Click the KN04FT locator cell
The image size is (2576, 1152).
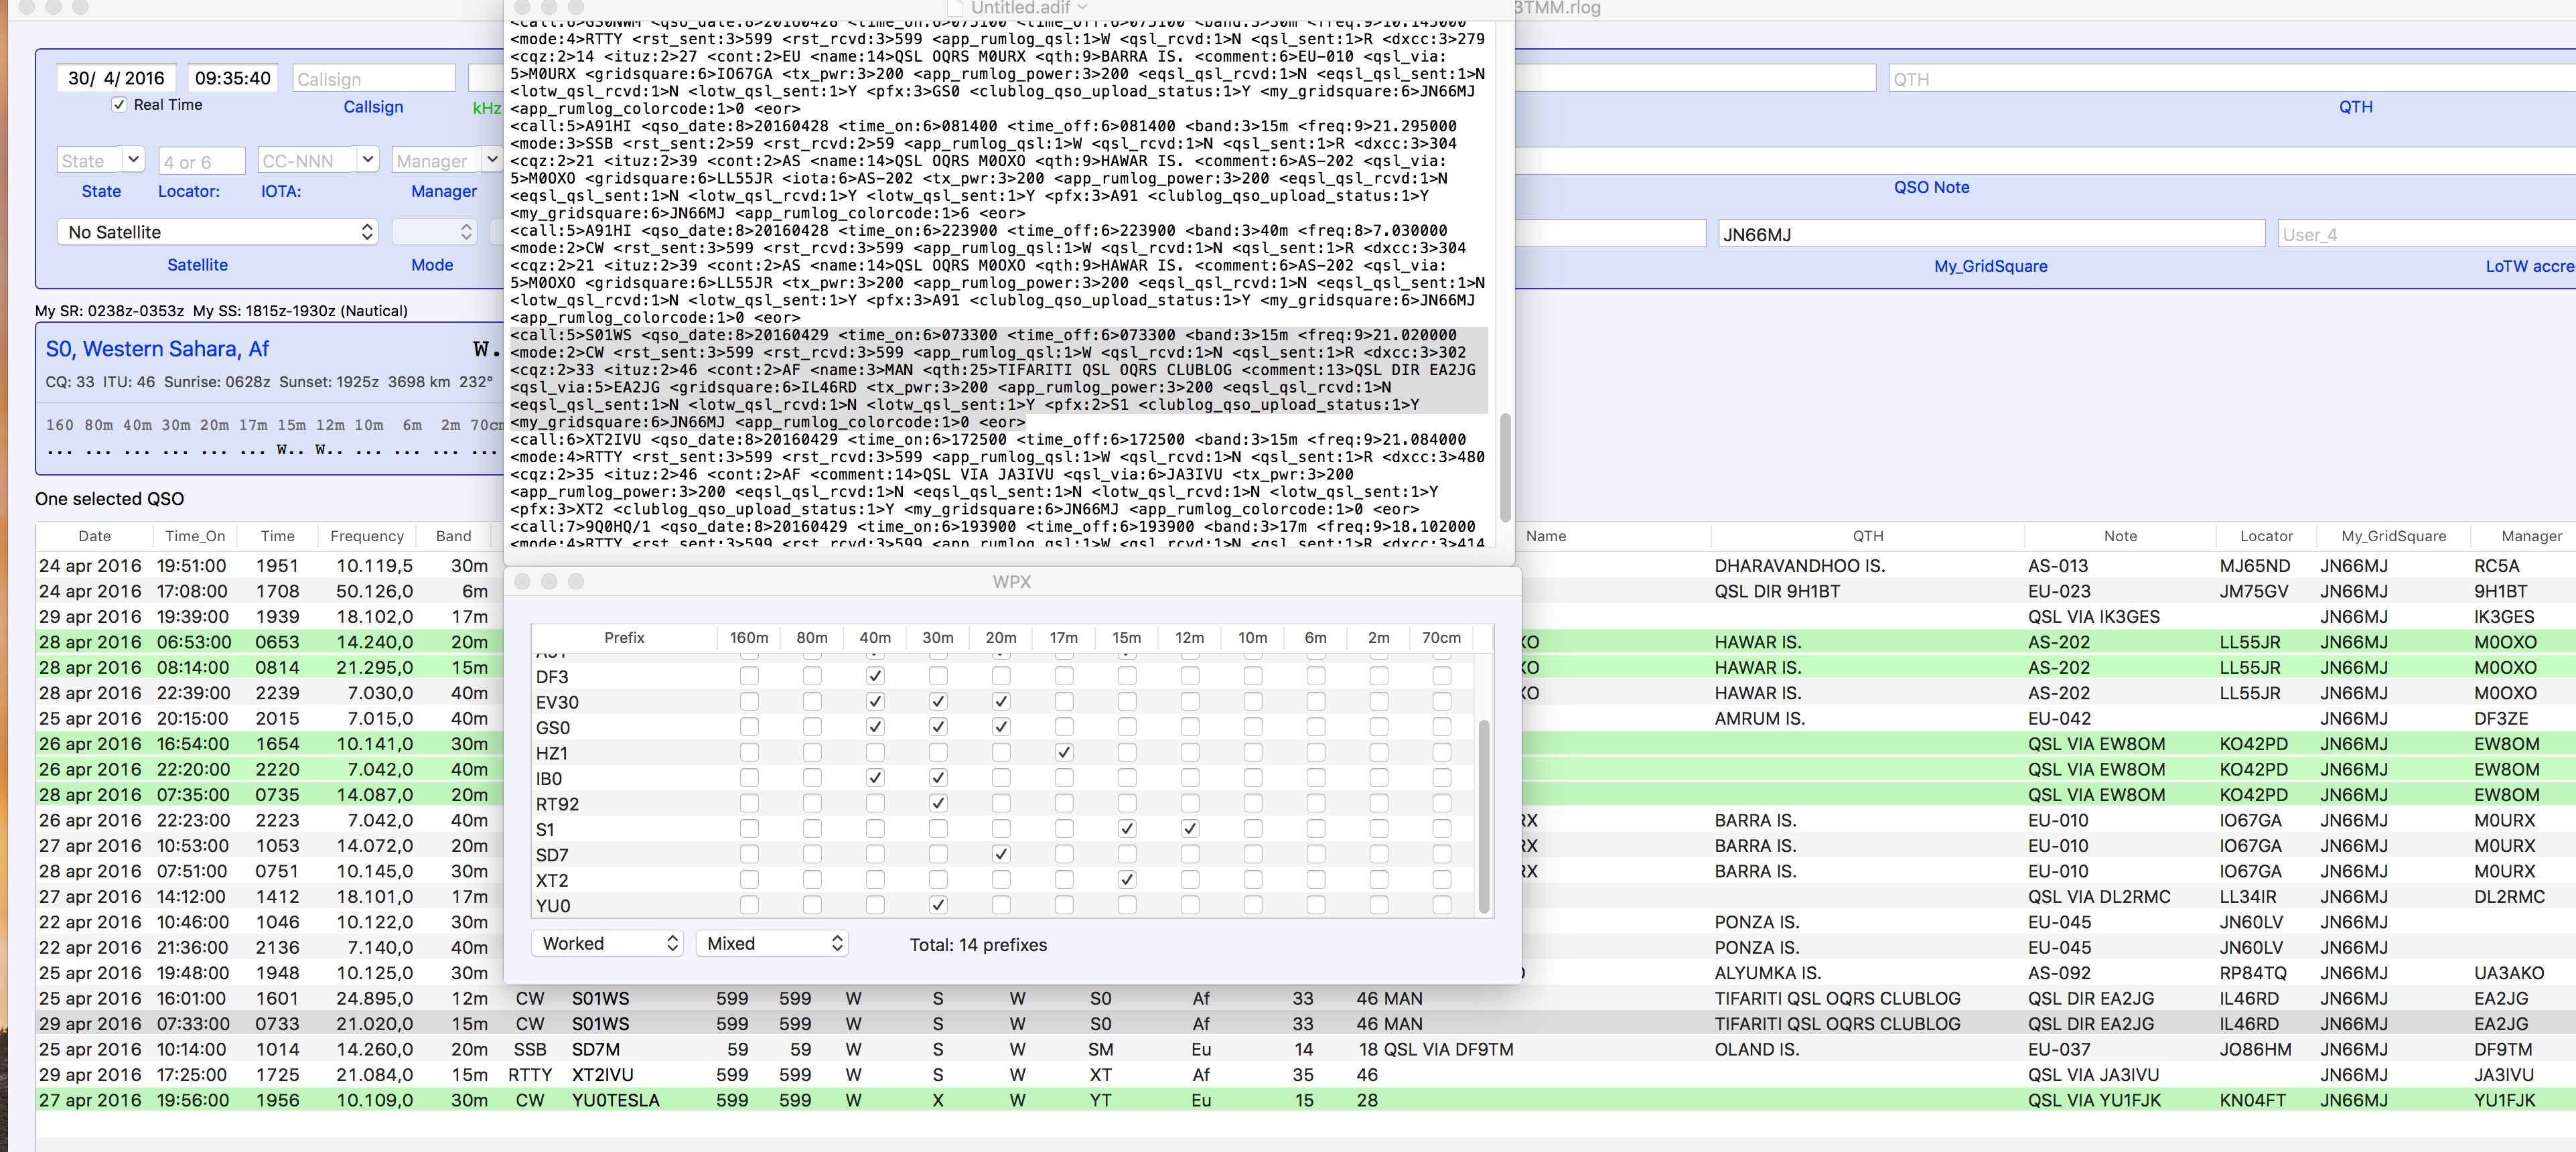pyautogui.click(x=2252, y=1100)
